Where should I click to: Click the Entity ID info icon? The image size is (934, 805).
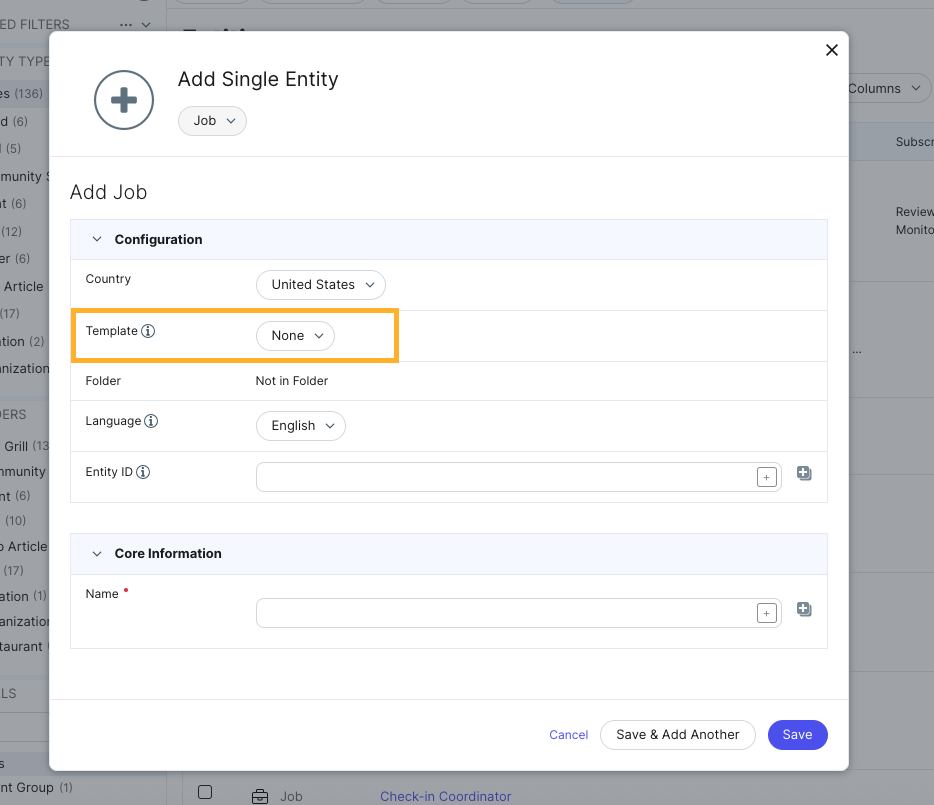143,472
